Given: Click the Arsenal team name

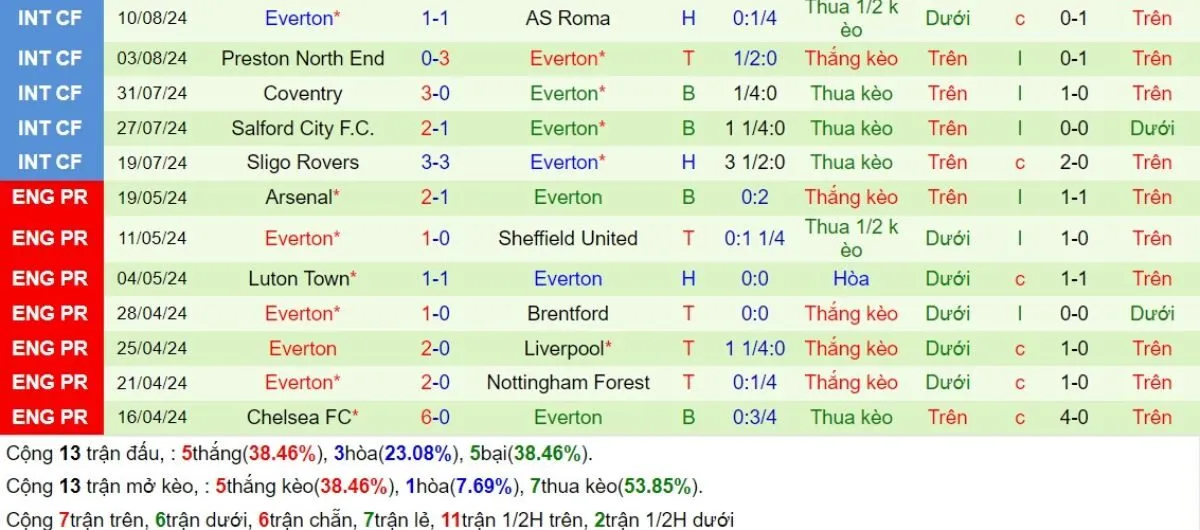Looking at the screenshot, I should click(x=300, y=197).
